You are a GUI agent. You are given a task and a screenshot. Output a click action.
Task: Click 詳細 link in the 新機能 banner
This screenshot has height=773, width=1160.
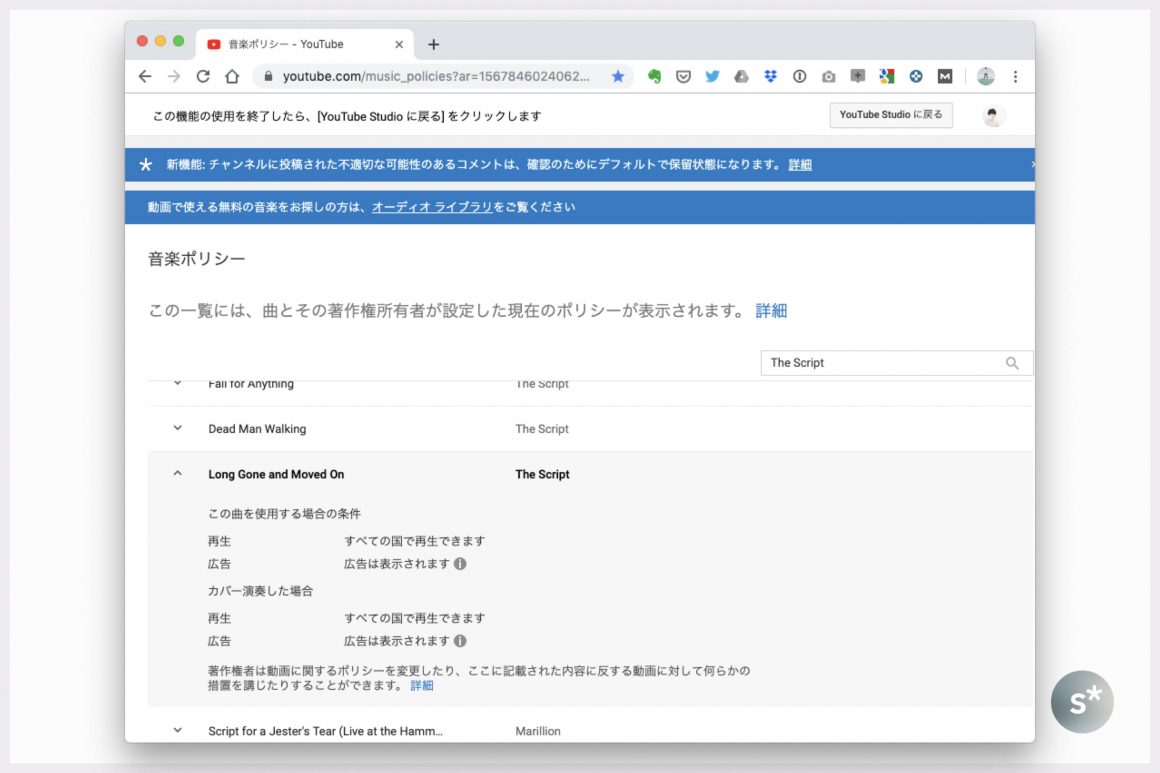(800, 165)
